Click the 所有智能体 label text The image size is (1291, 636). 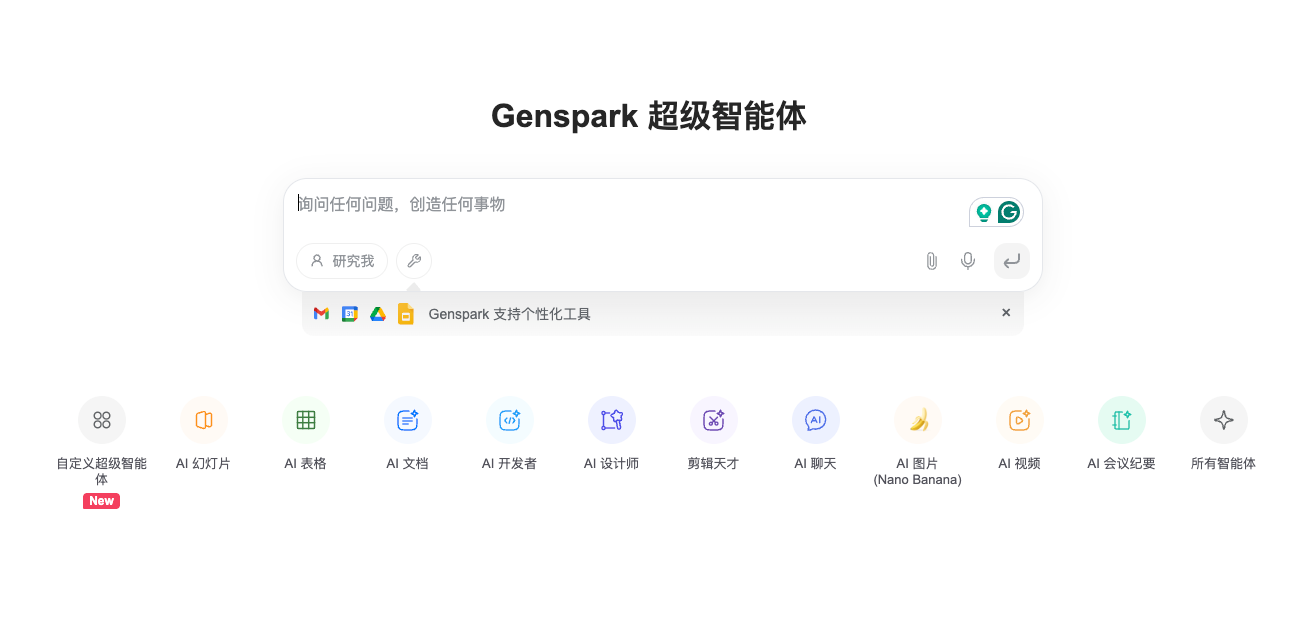pyautogui.click(x=1224, y=464)
